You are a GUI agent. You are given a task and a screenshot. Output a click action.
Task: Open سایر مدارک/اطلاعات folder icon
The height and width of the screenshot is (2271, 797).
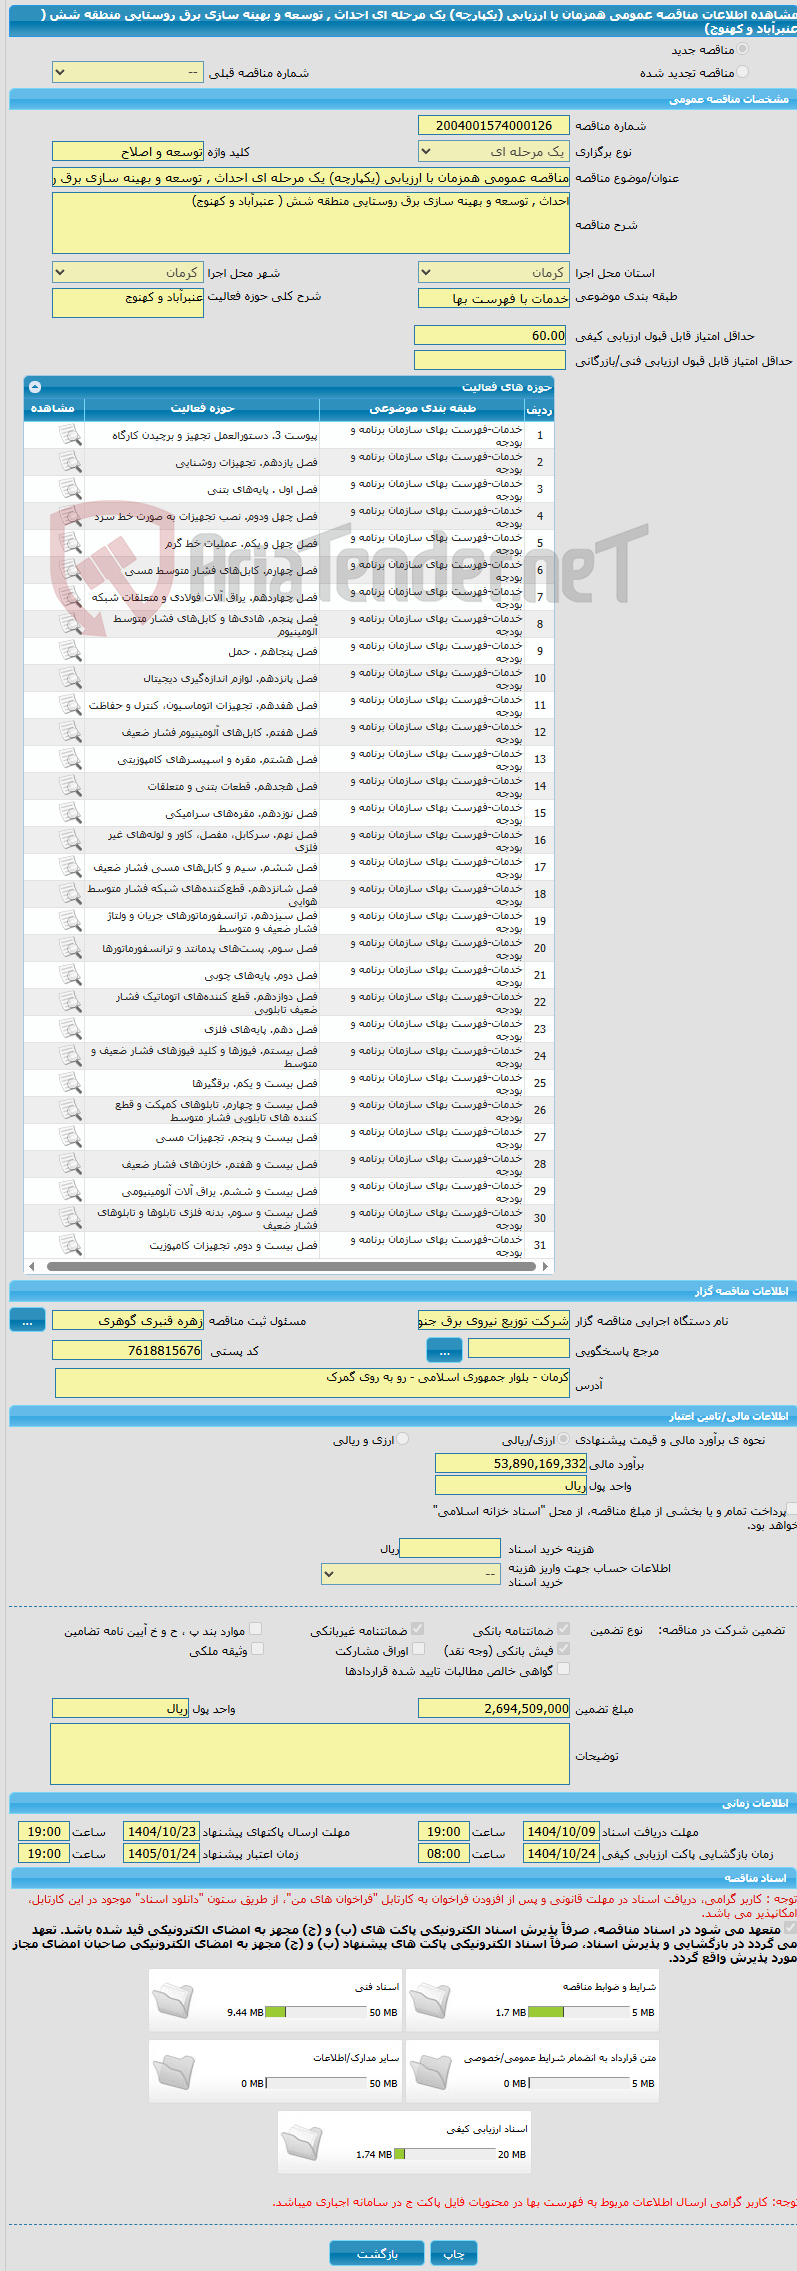click(172, 2071)
